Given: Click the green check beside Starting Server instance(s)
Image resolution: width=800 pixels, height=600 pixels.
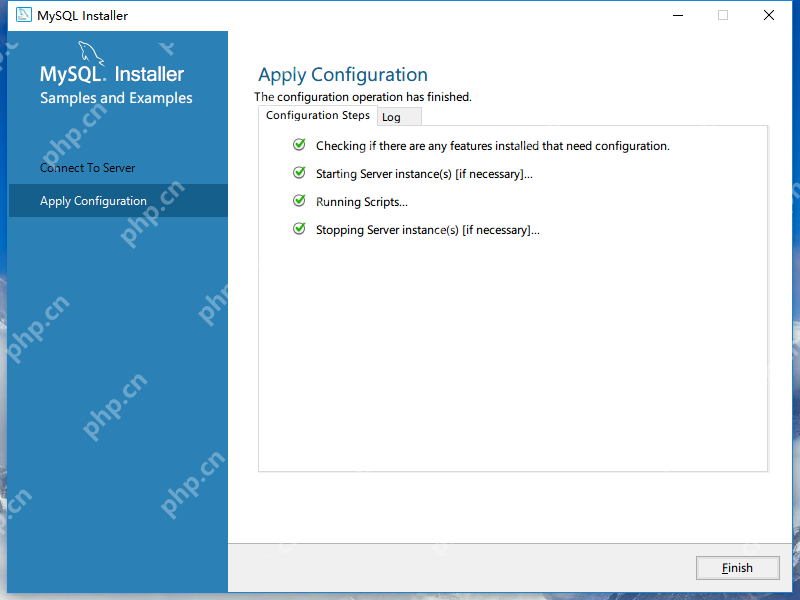Looking at the screenshot, I should click(x=299, y=173).
